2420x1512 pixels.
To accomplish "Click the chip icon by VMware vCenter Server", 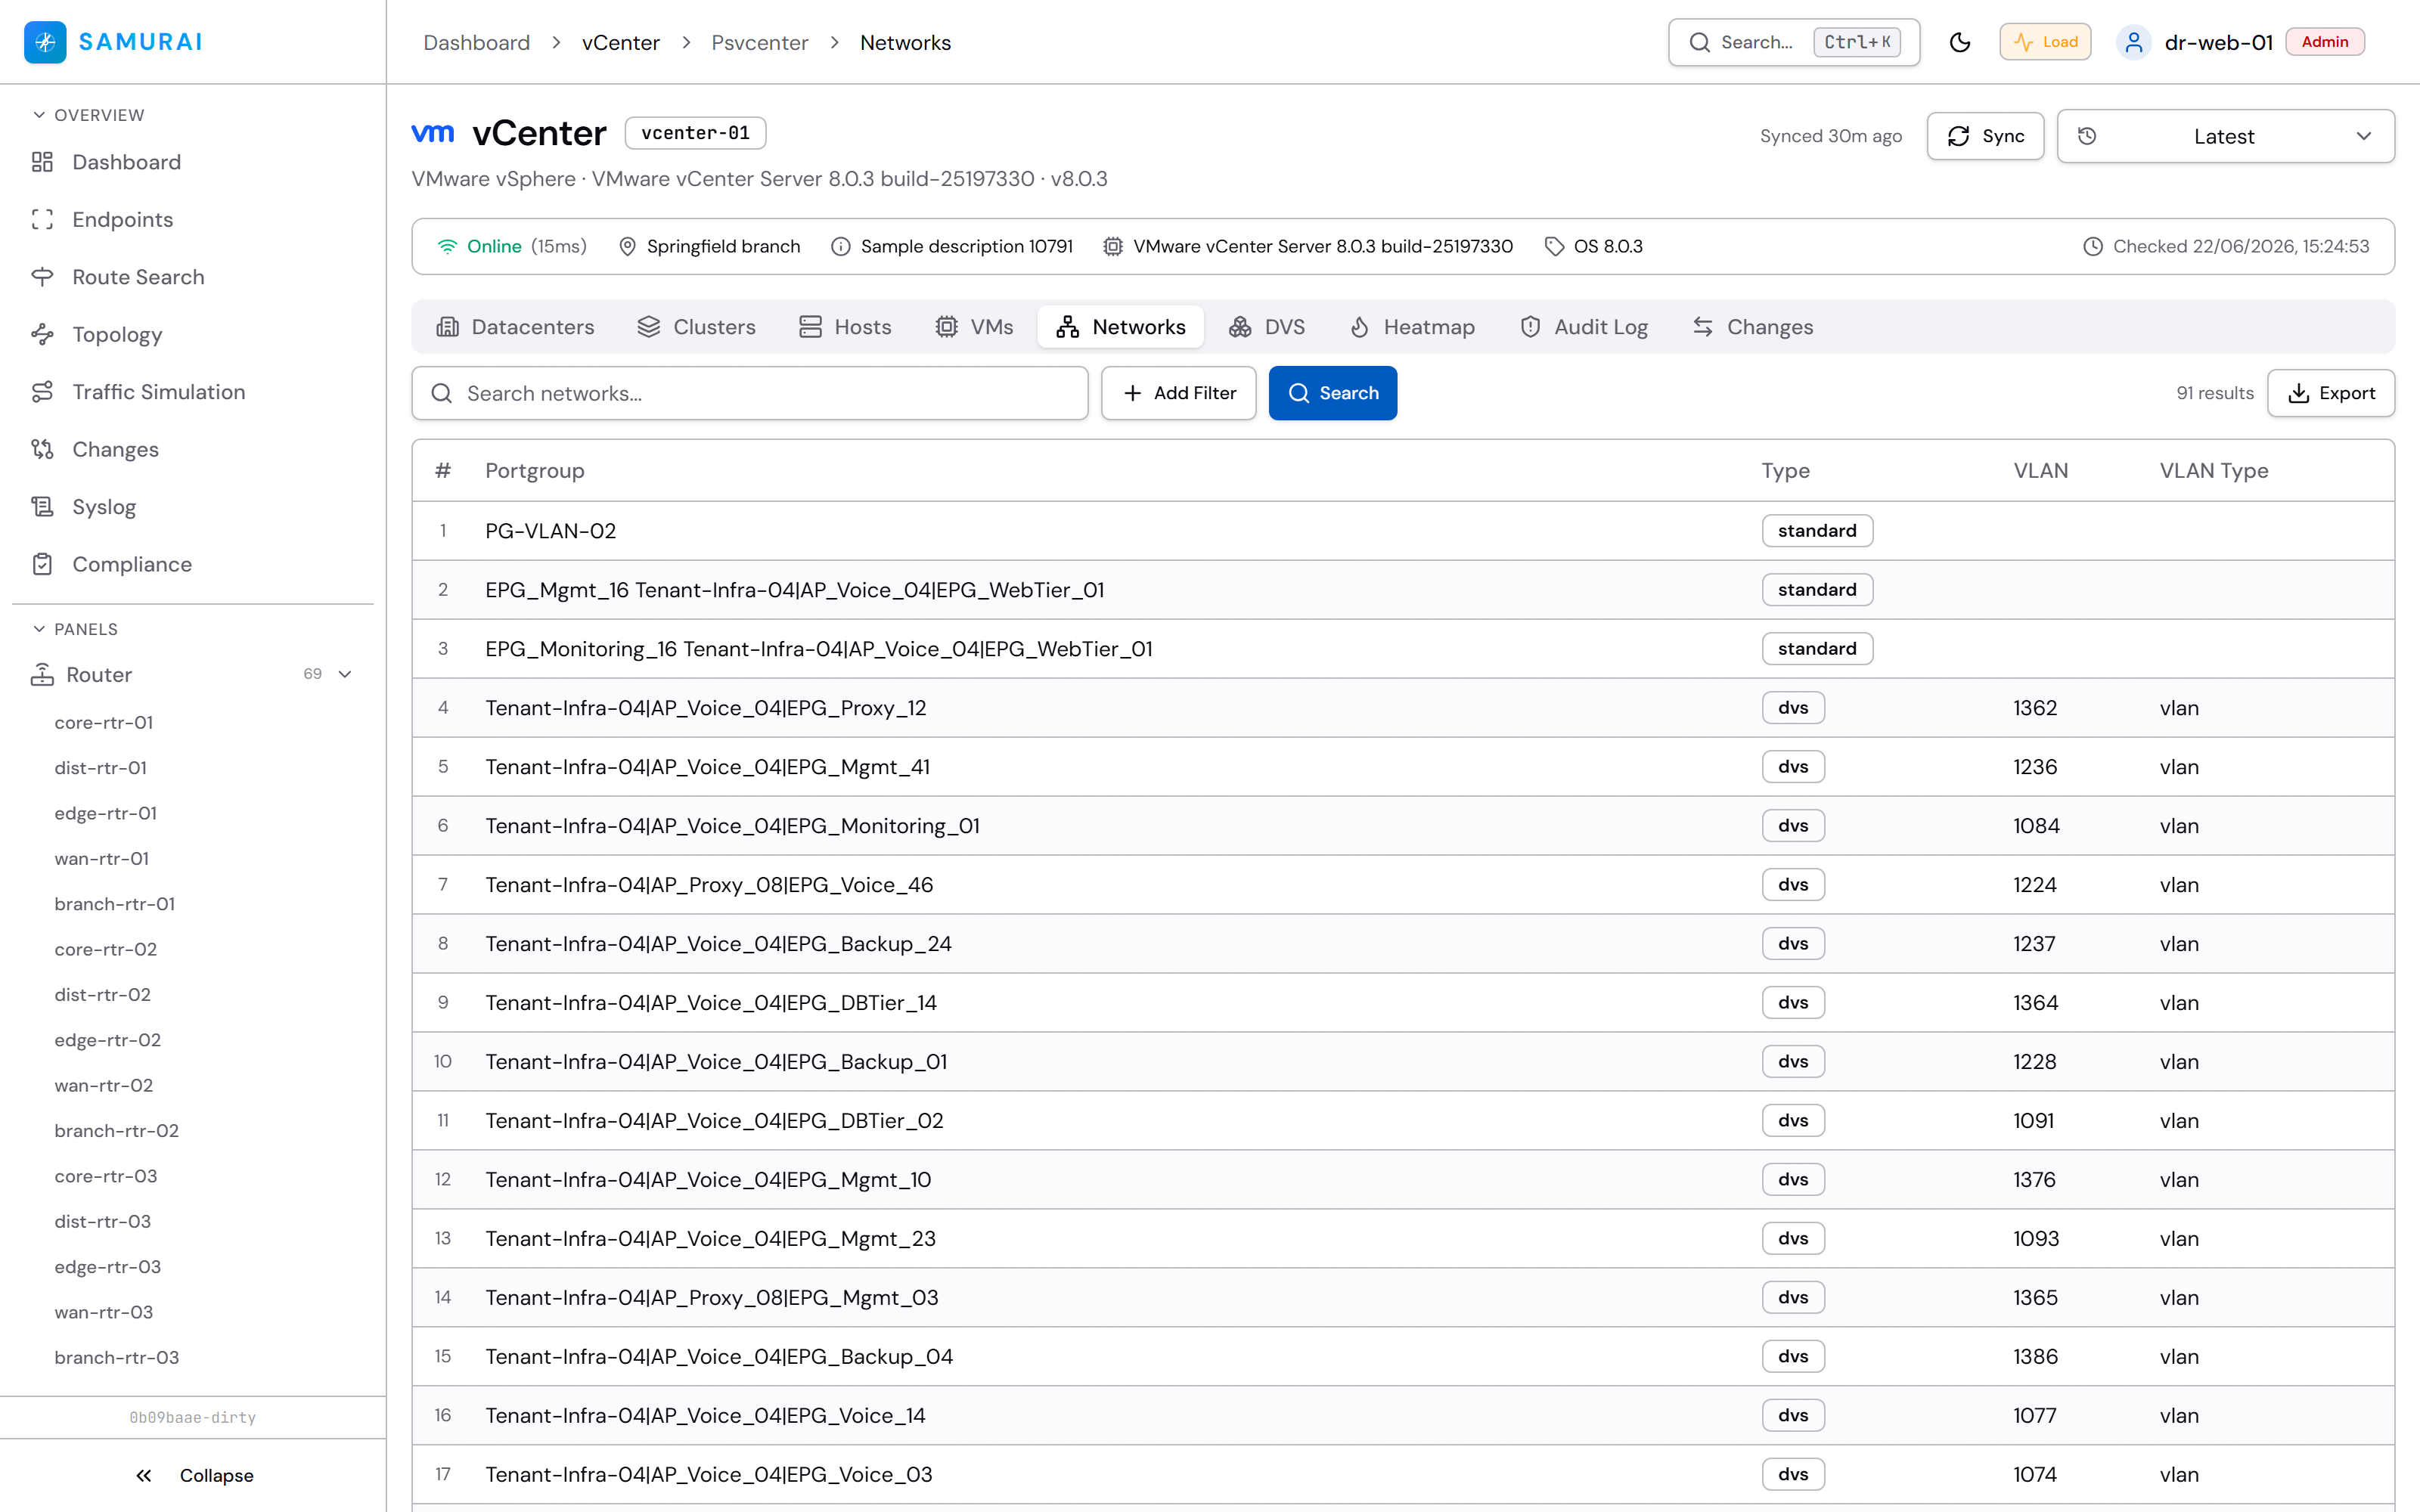I will pyautogui.click(x=1113, y=246).
